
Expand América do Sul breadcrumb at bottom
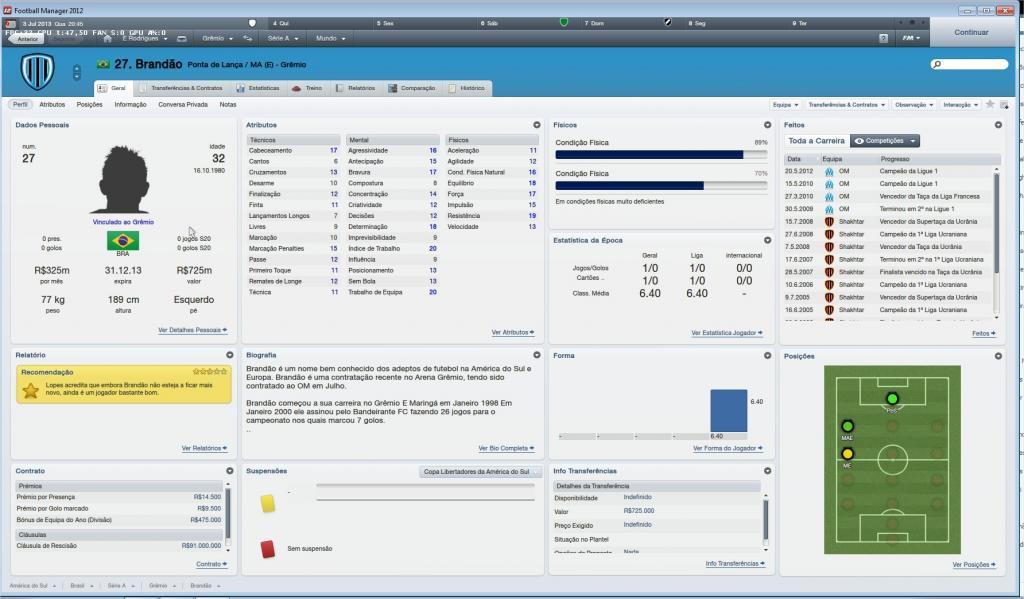click(33, 585)
